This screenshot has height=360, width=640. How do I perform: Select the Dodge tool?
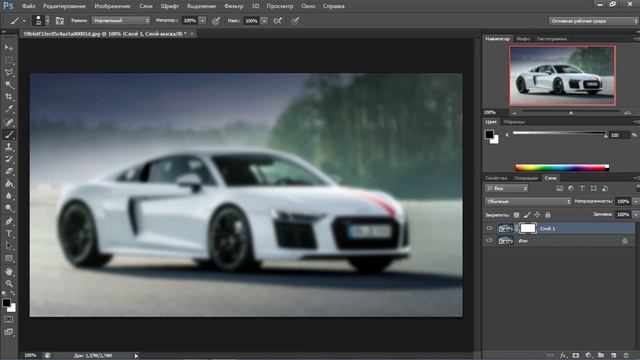(x=9, y=209)
